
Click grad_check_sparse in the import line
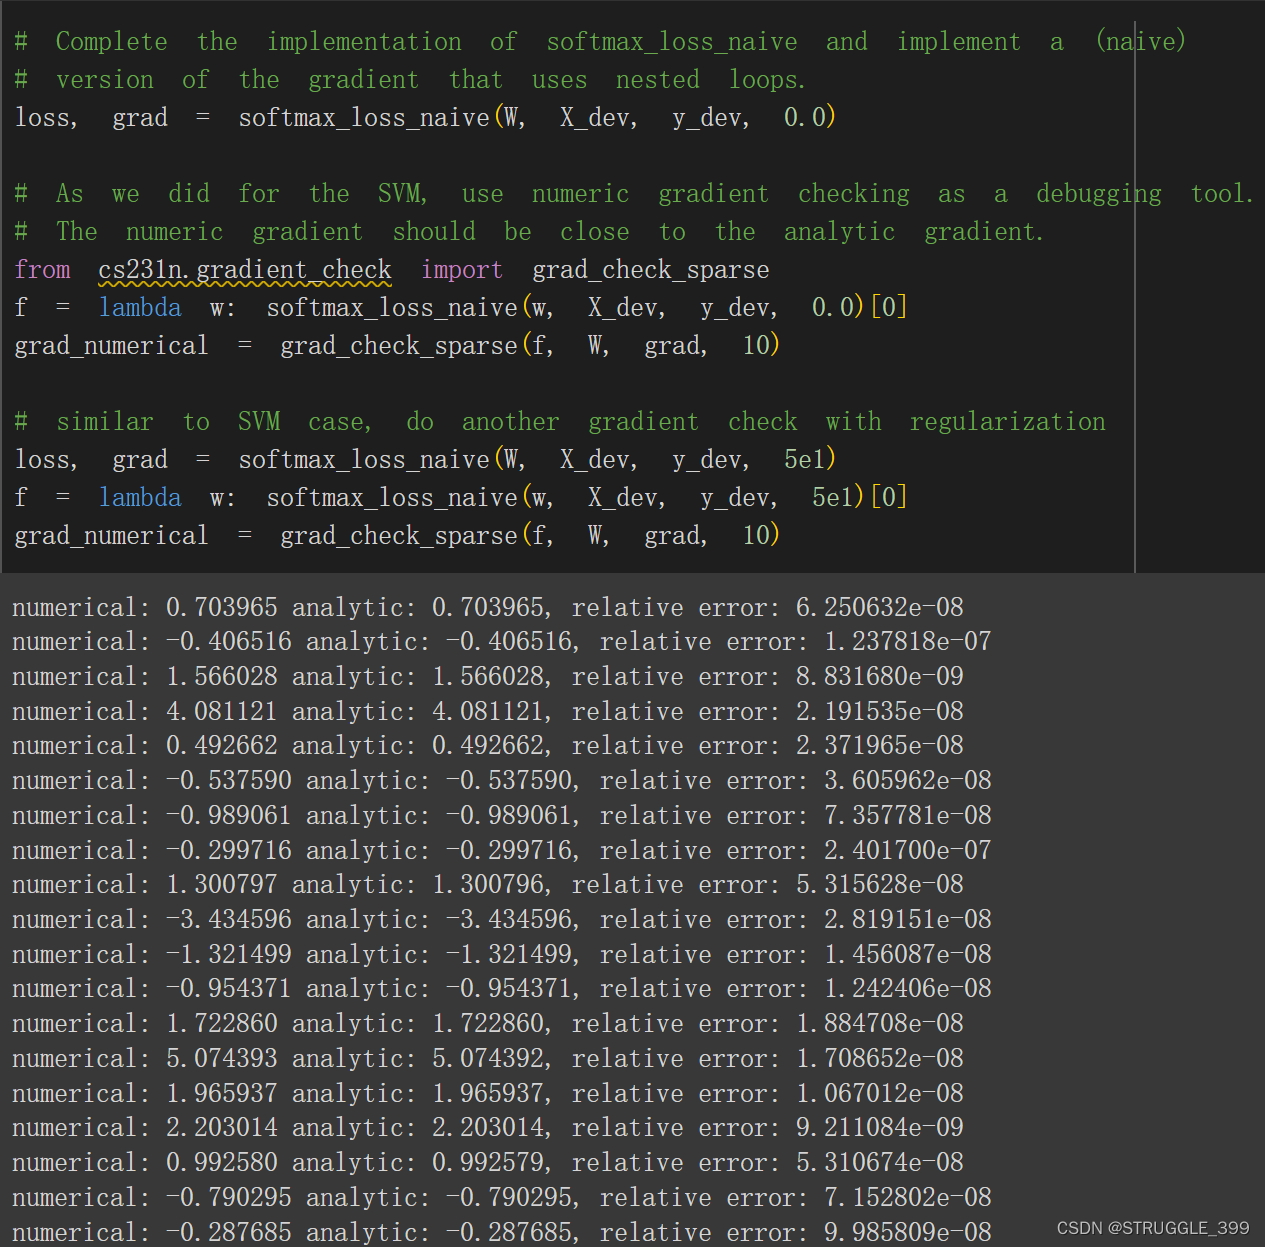(x=651, y=270)
